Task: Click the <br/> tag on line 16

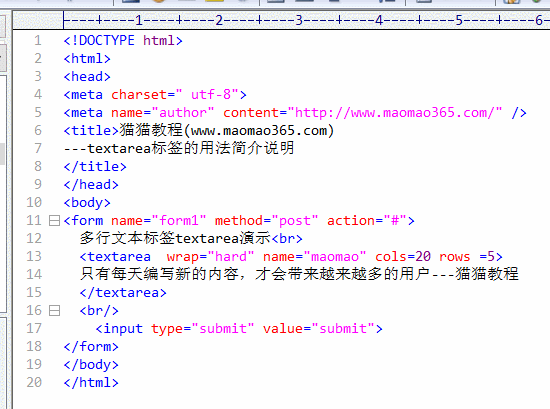Action: [99, 310]
